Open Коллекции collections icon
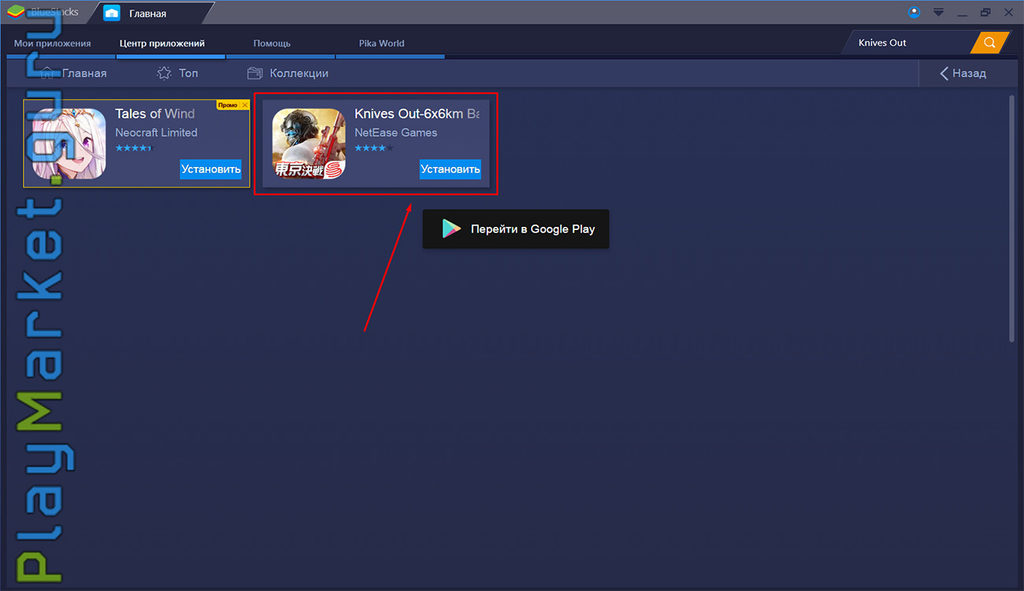Viewport: 1024px width, 591px height. pos(255,73)
